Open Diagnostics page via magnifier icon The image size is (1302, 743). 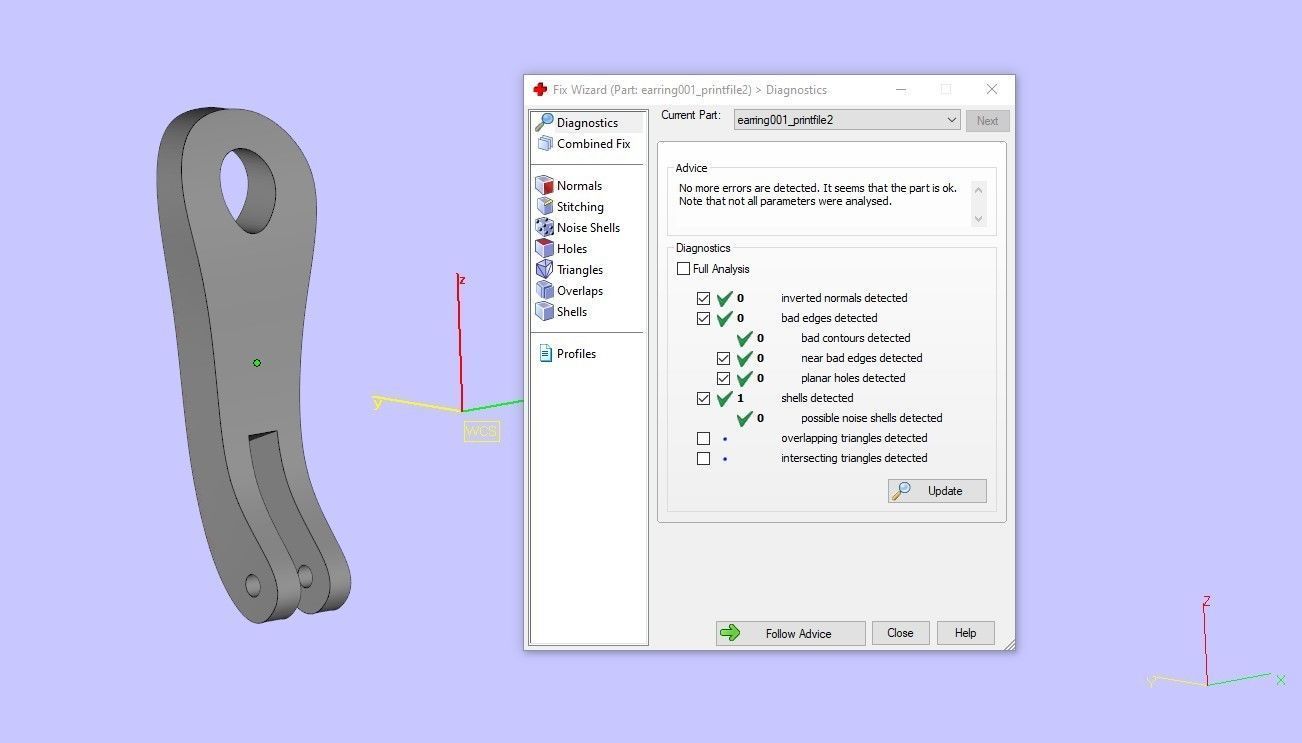(544, 122)
